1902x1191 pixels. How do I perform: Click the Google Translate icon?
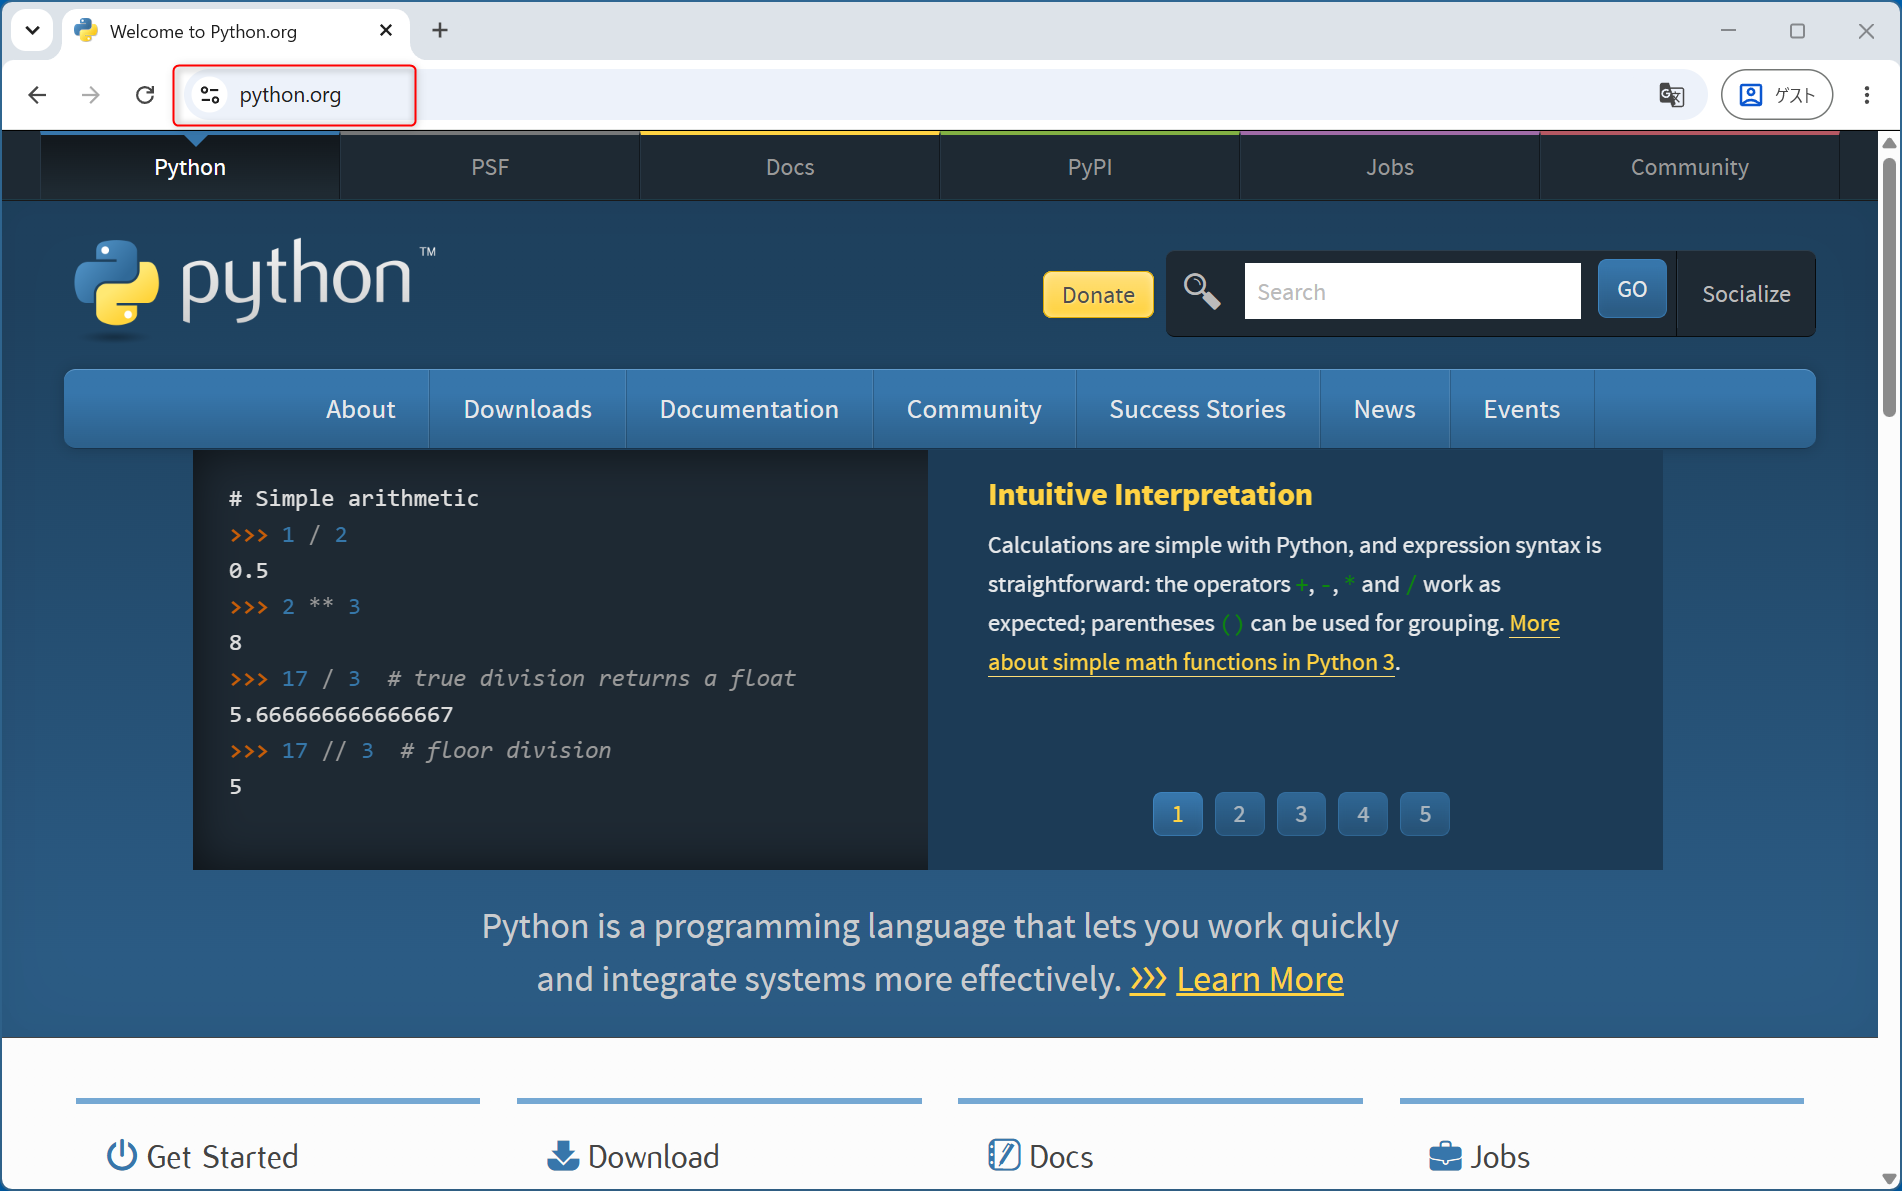pyautogui.click(x=1671, y=95)
